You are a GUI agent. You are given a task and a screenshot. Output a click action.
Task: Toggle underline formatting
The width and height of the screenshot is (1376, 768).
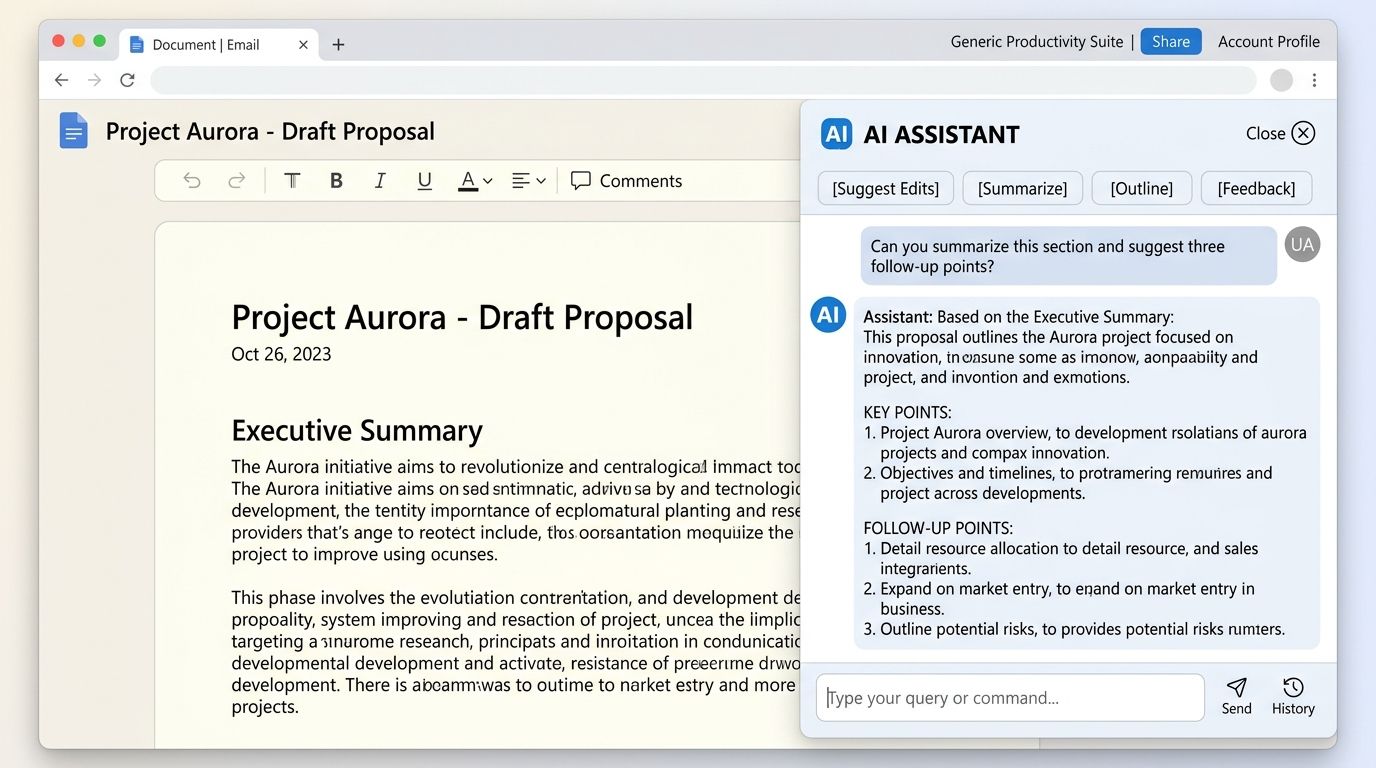[x=424, y=181]
